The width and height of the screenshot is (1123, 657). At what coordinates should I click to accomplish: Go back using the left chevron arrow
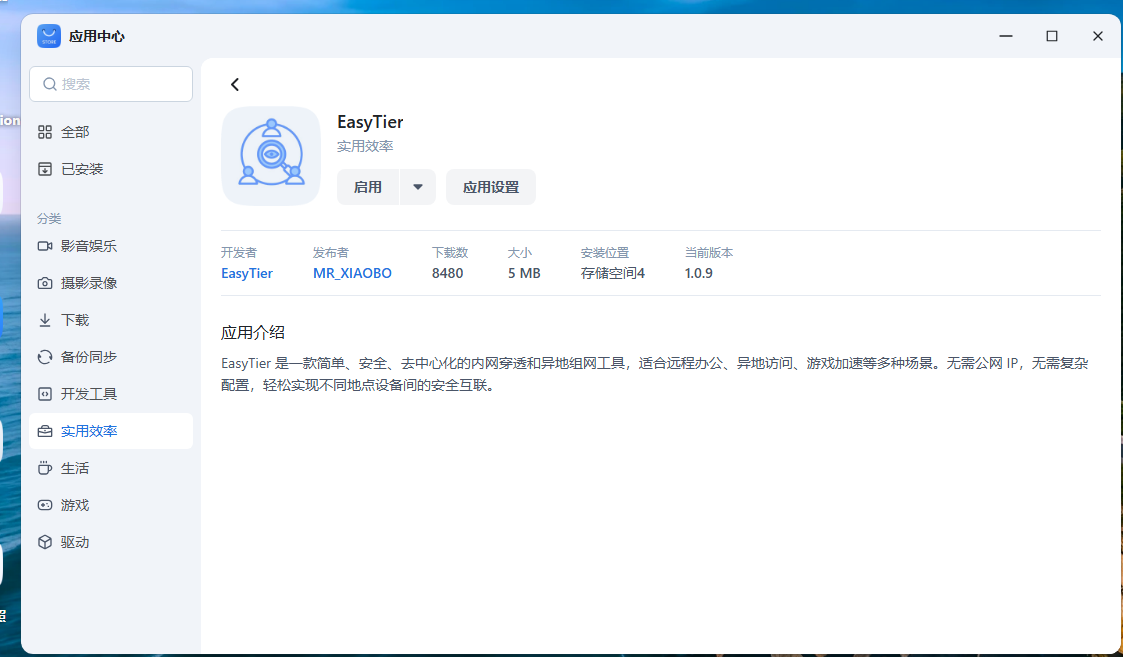click(234, 85)
